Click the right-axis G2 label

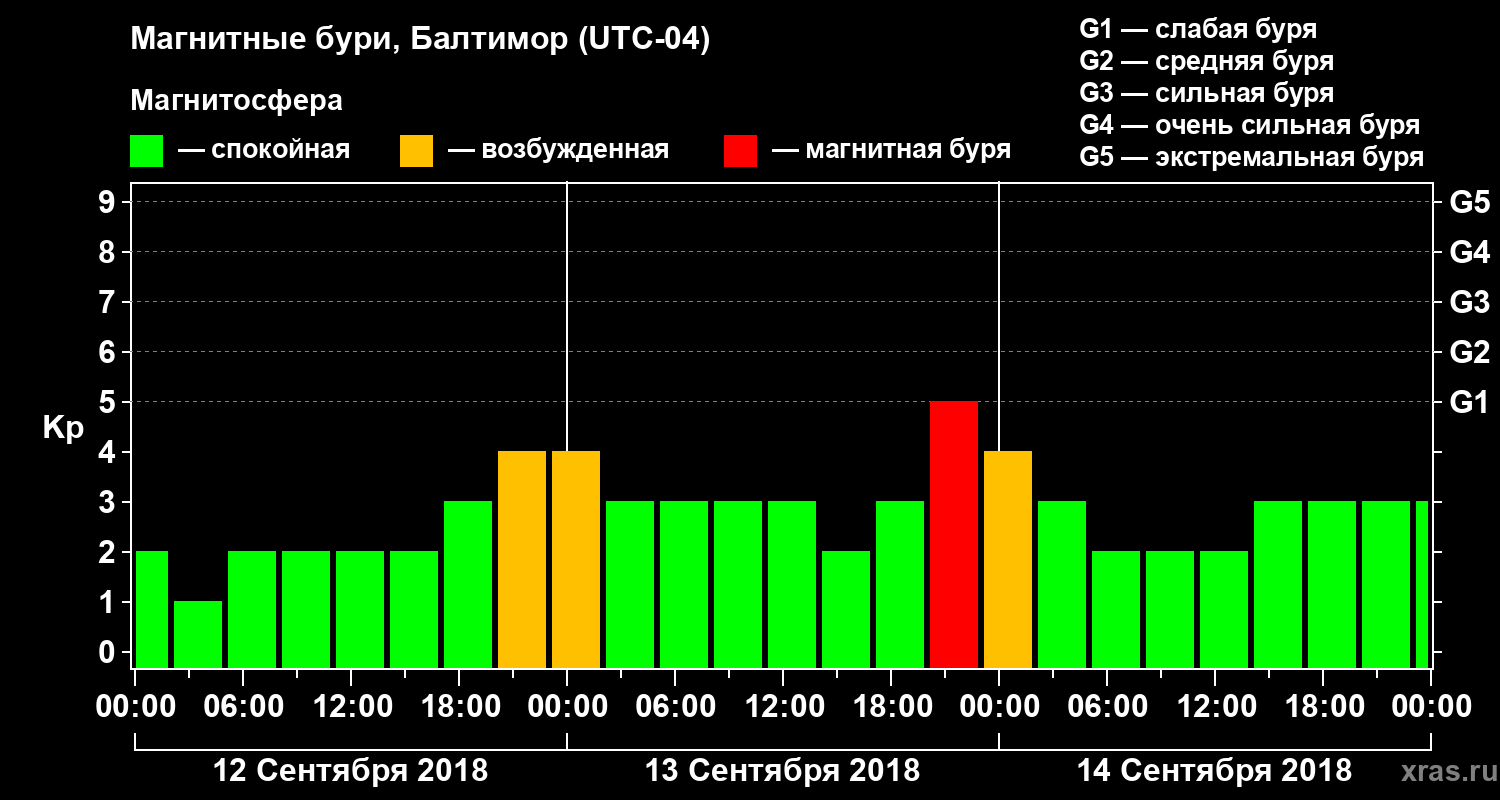tap(1469, 352)
